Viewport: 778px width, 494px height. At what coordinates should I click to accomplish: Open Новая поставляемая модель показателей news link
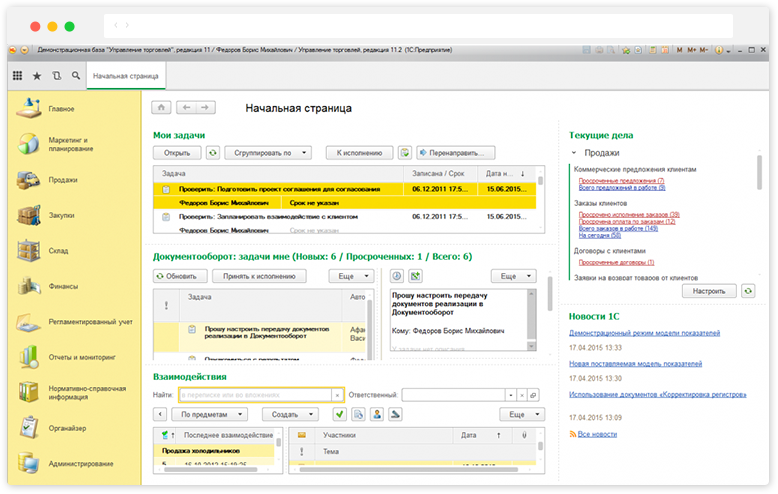point(636,364)
